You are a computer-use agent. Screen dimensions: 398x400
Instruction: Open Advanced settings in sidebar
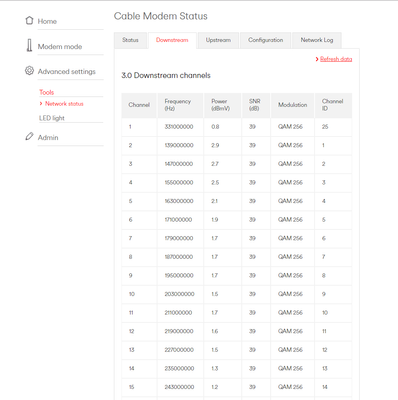pyautogui.click(x=67, y=72)
